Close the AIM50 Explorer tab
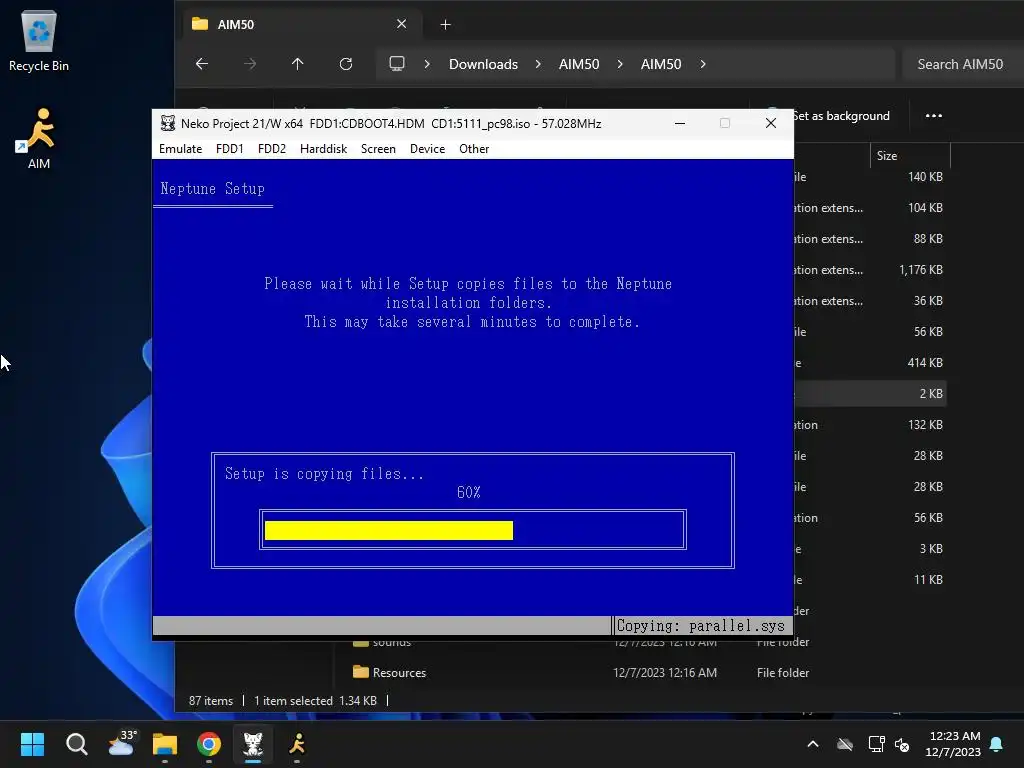This screenshot has height=768, width=1024. coord(402,24)
